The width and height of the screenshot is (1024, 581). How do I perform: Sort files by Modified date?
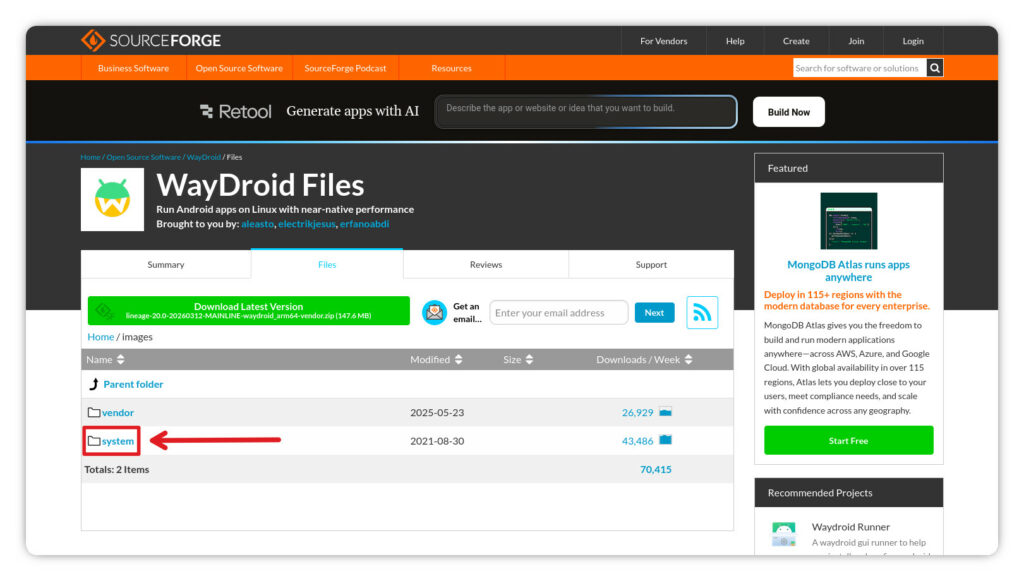[x=436, y=360]
